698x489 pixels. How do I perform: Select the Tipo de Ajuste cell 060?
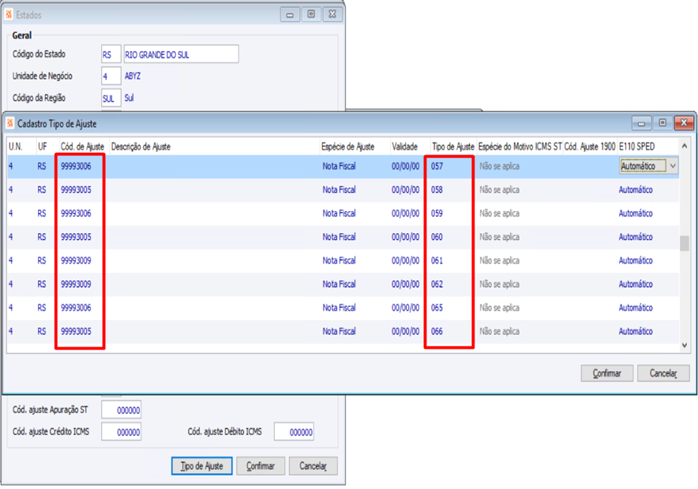tap(437, 237)
